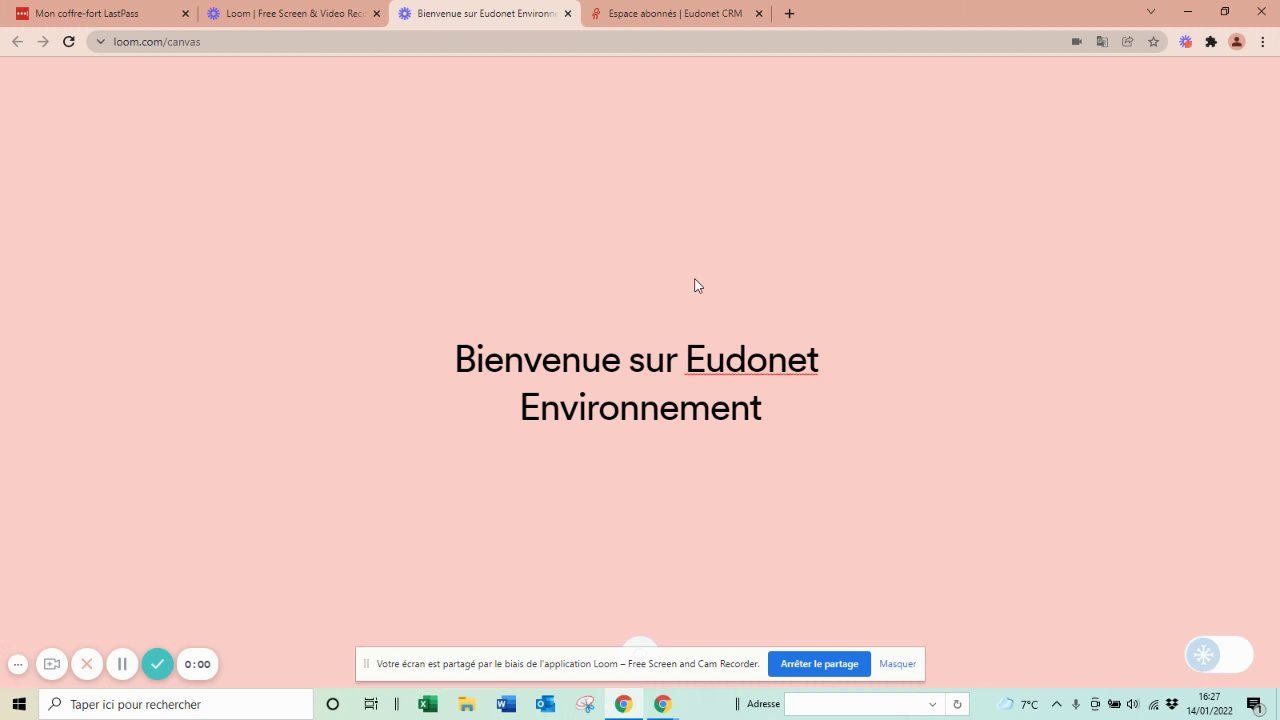Screen dimensions: 1280x720
Task: Open the Chrome profile avatar
Action: click(x=1237, y=42)
